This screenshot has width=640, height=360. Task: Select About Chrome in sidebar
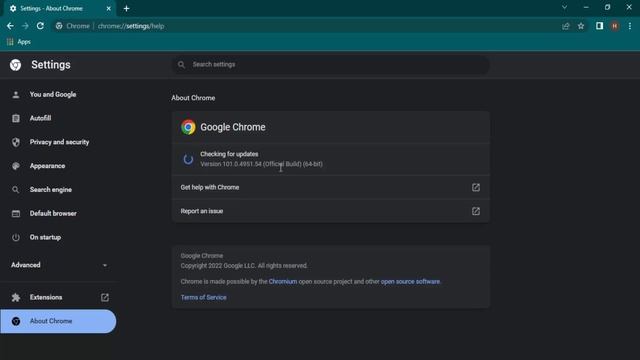[x=58, y=321]
